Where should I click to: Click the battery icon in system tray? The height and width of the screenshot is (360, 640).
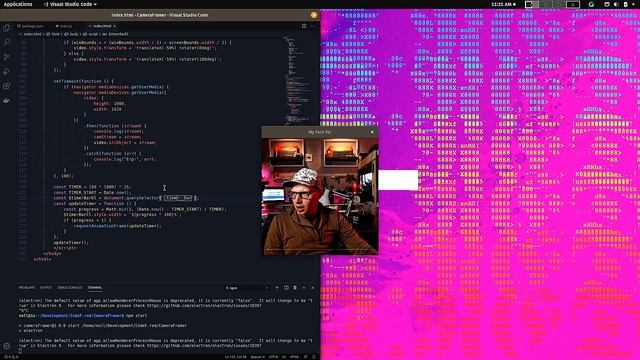click(625, 4)
